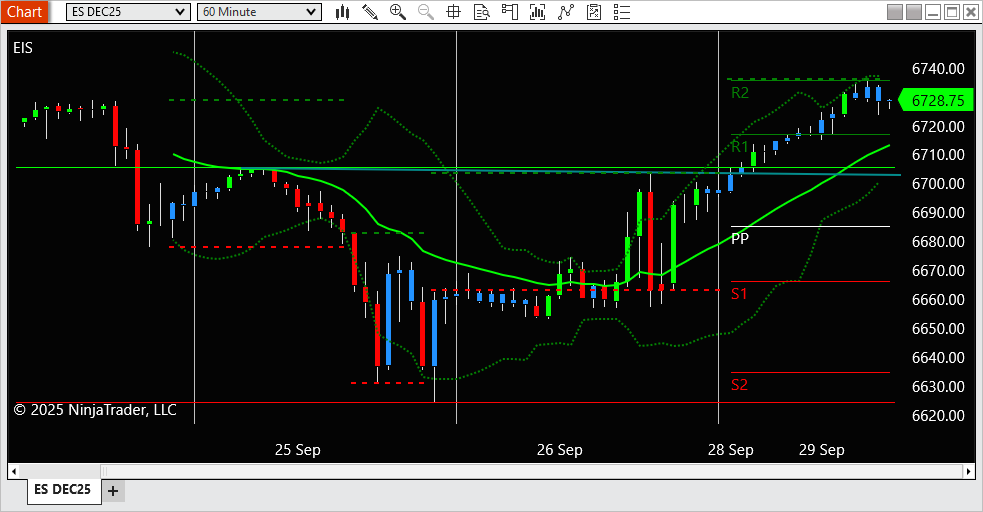Image resolution: width=983 pixels, height=512 pixels.
Task: Click the 25 Sep date label
Action: pyautogui.click(x=298, y=450)
